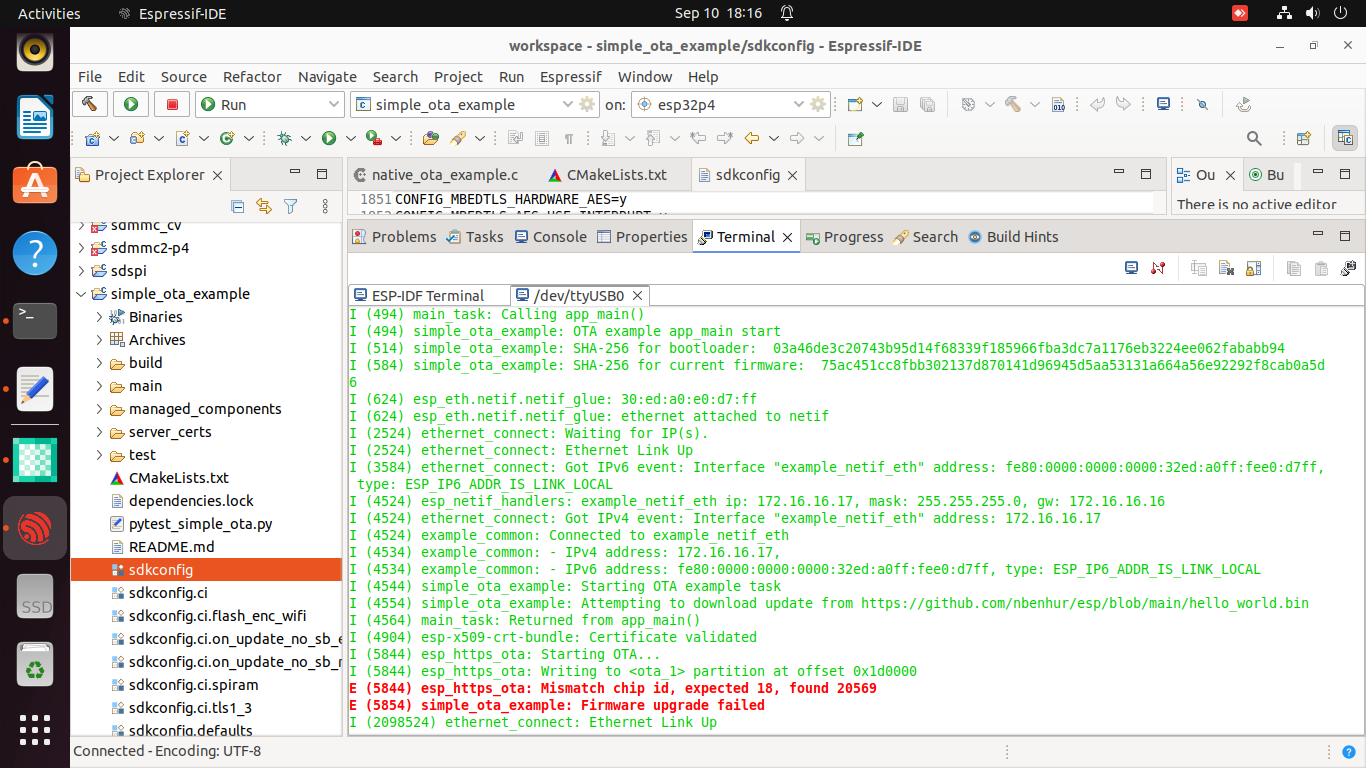Click the Search magnifier icon in the toolbar
The width and height of the screenshot is (1366, 768).
(x=1254, y=138)
